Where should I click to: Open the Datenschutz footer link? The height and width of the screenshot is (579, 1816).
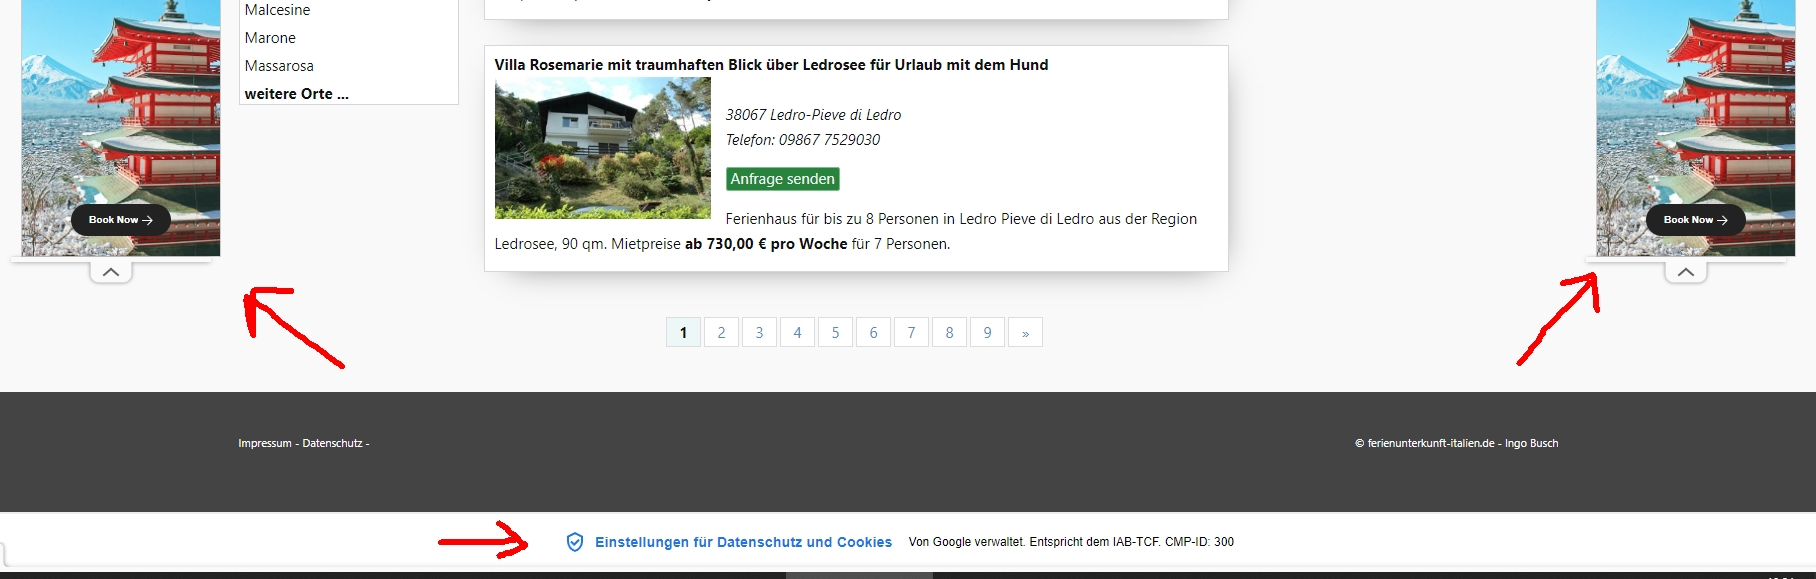tap(332, 443)
